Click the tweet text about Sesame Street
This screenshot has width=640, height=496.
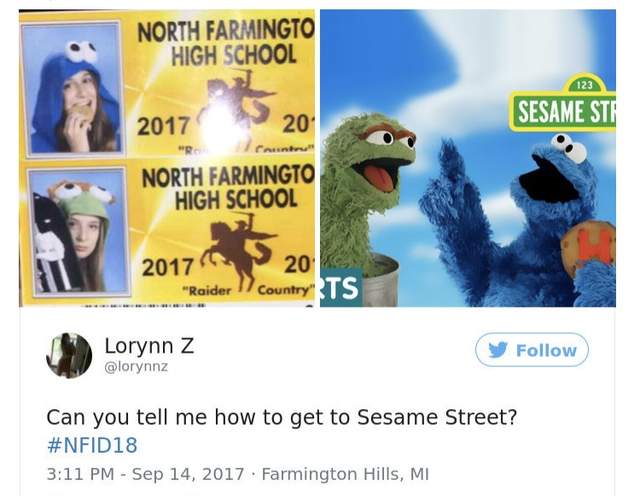[282, 417]
